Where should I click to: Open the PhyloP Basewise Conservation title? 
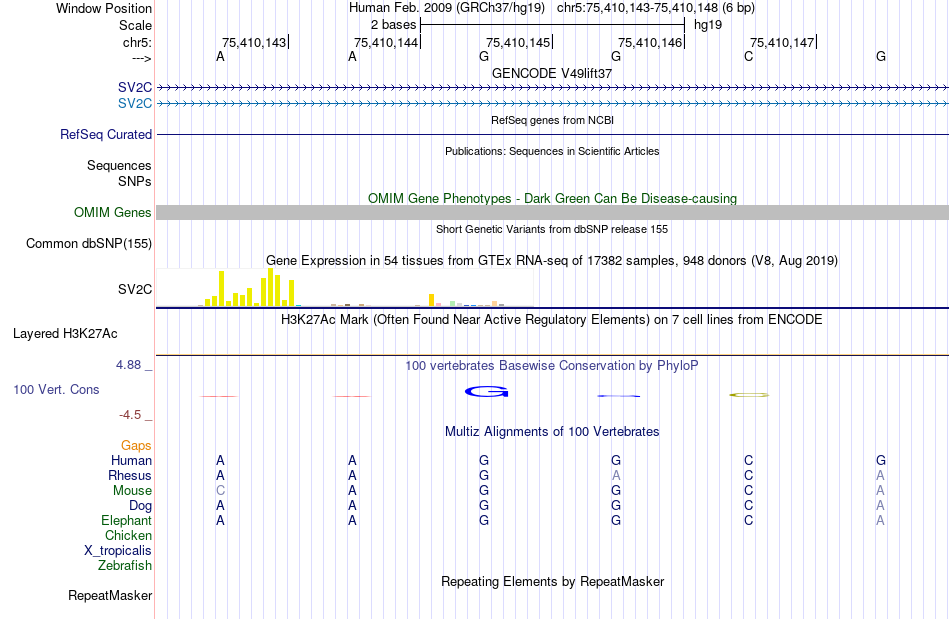(552, 365)
